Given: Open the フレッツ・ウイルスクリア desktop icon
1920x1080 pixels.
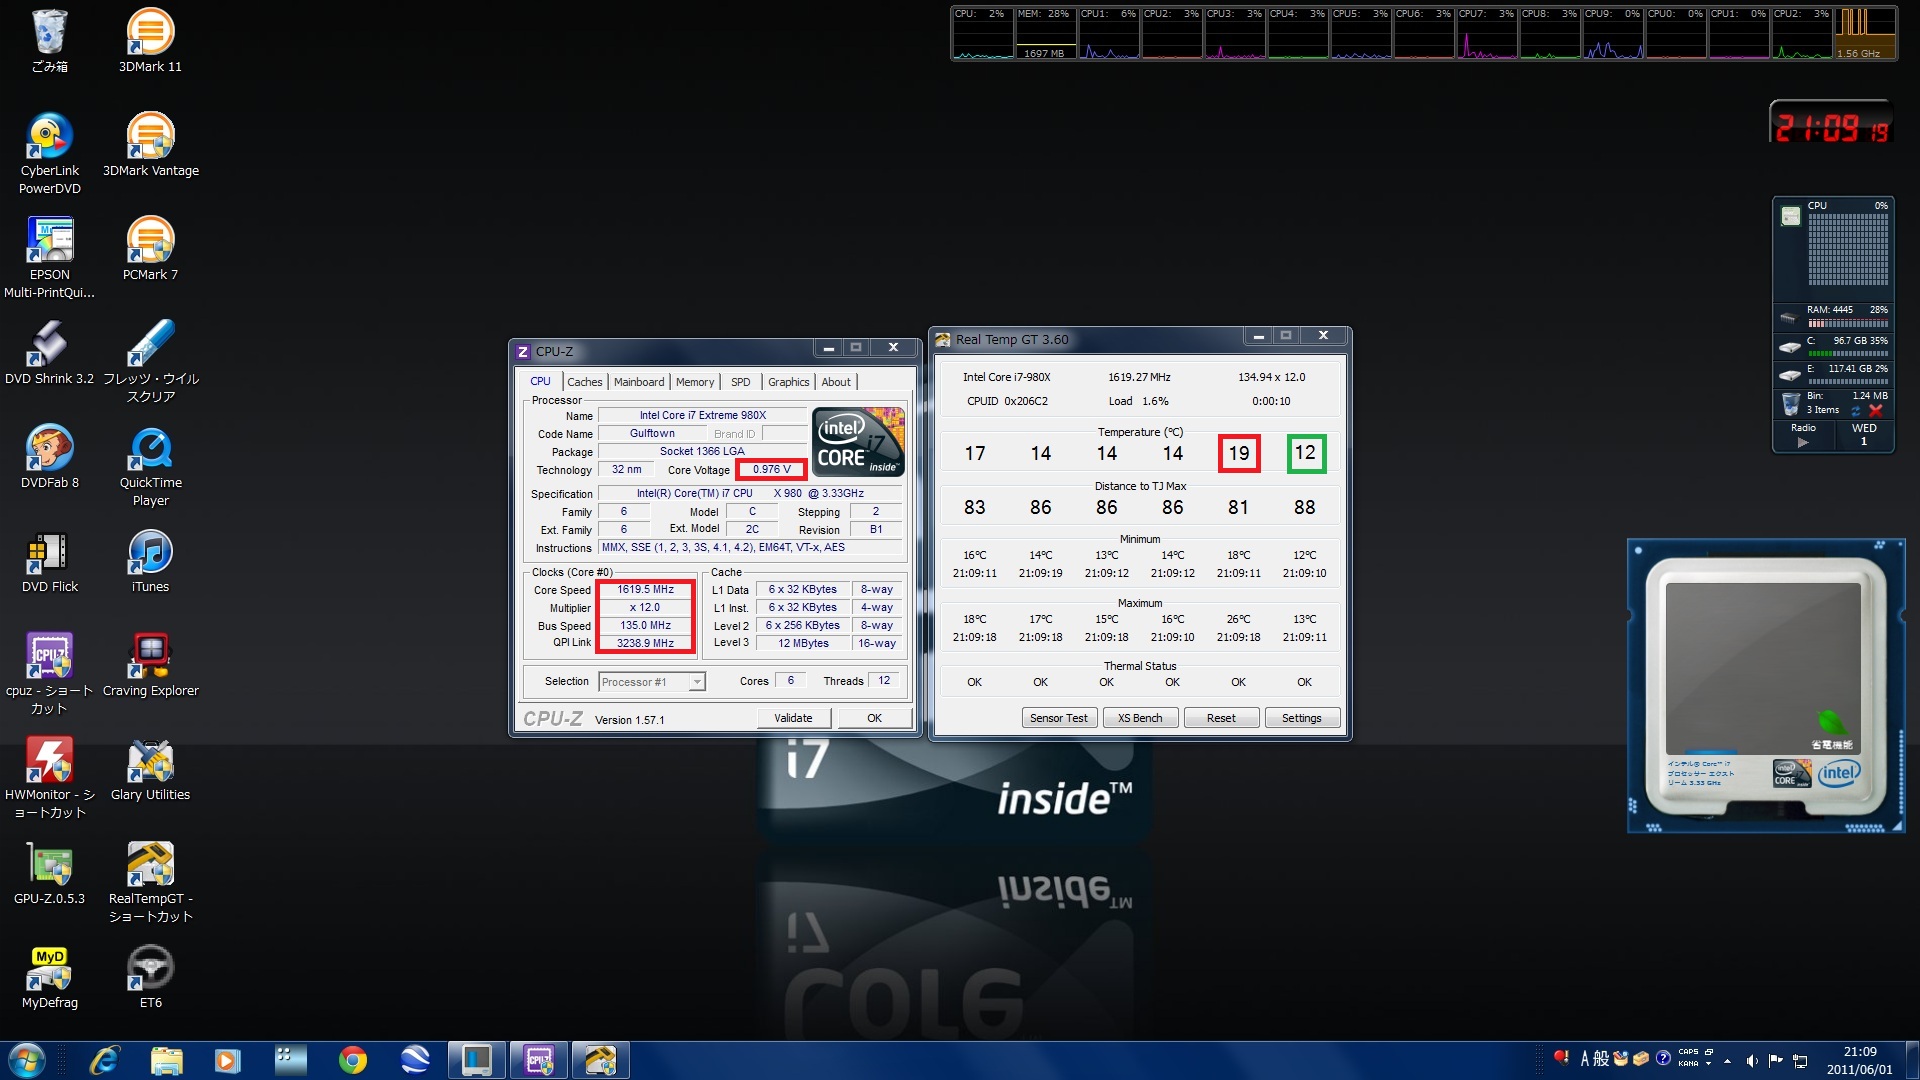Looking at the screenshot, I should 150,361.
